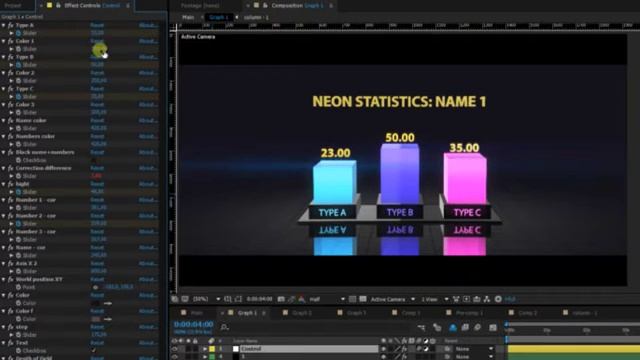The width and height of the screenshot is (640, 360).
Task: Open the Color effect color swatch
Action: [96, 303]
